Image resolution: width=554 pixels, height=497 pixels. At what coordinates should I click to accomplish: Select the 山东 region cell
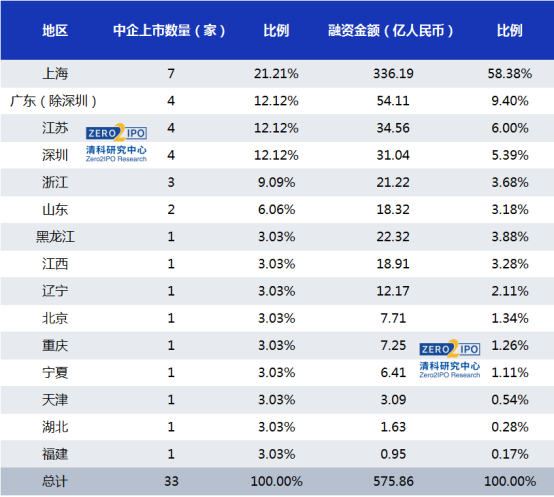(55, 210)
